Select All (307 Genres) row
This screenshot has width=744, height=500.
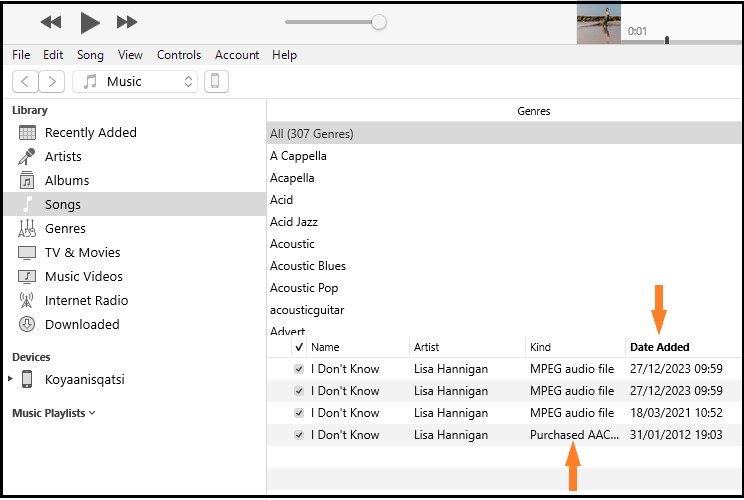(503, 134)
